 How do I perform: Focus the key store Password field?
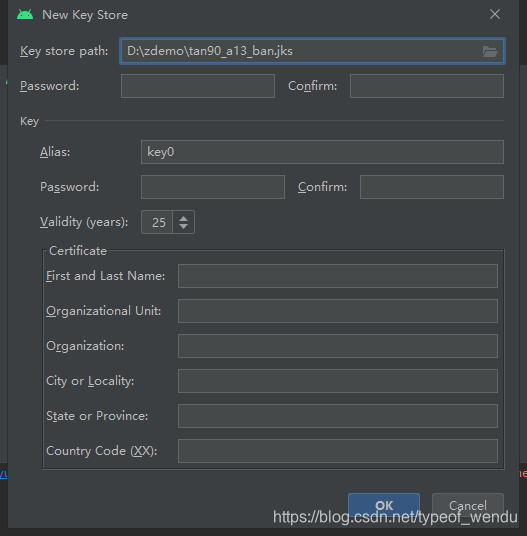pos(198,86)
